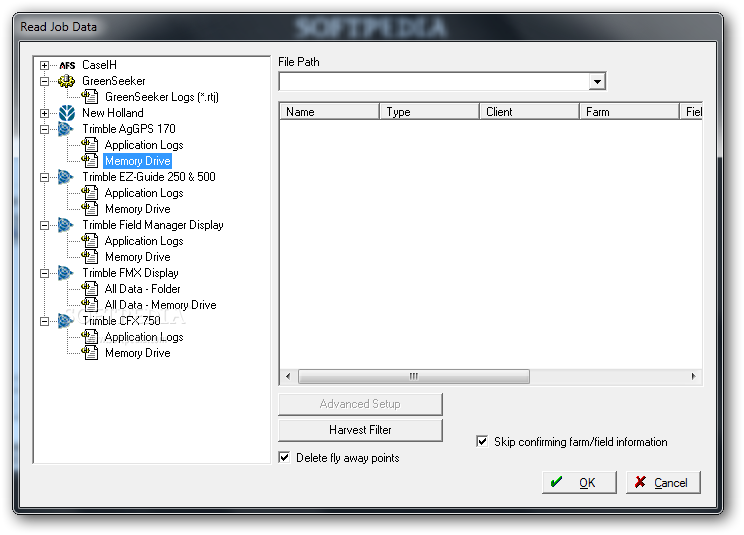
Task: Click the GreenSeeker gear icon
Action: [66, 81]
